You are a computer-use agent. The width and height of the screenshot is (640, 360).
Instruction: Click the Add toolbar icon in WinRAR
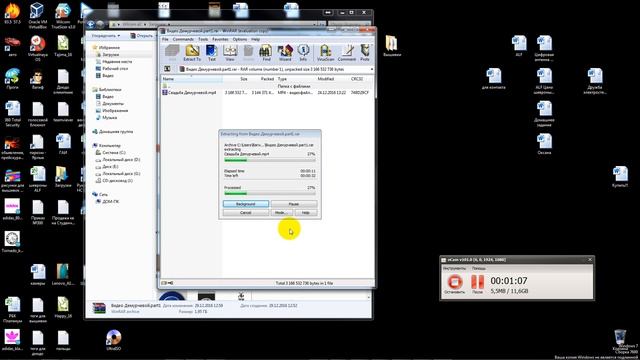172,53
